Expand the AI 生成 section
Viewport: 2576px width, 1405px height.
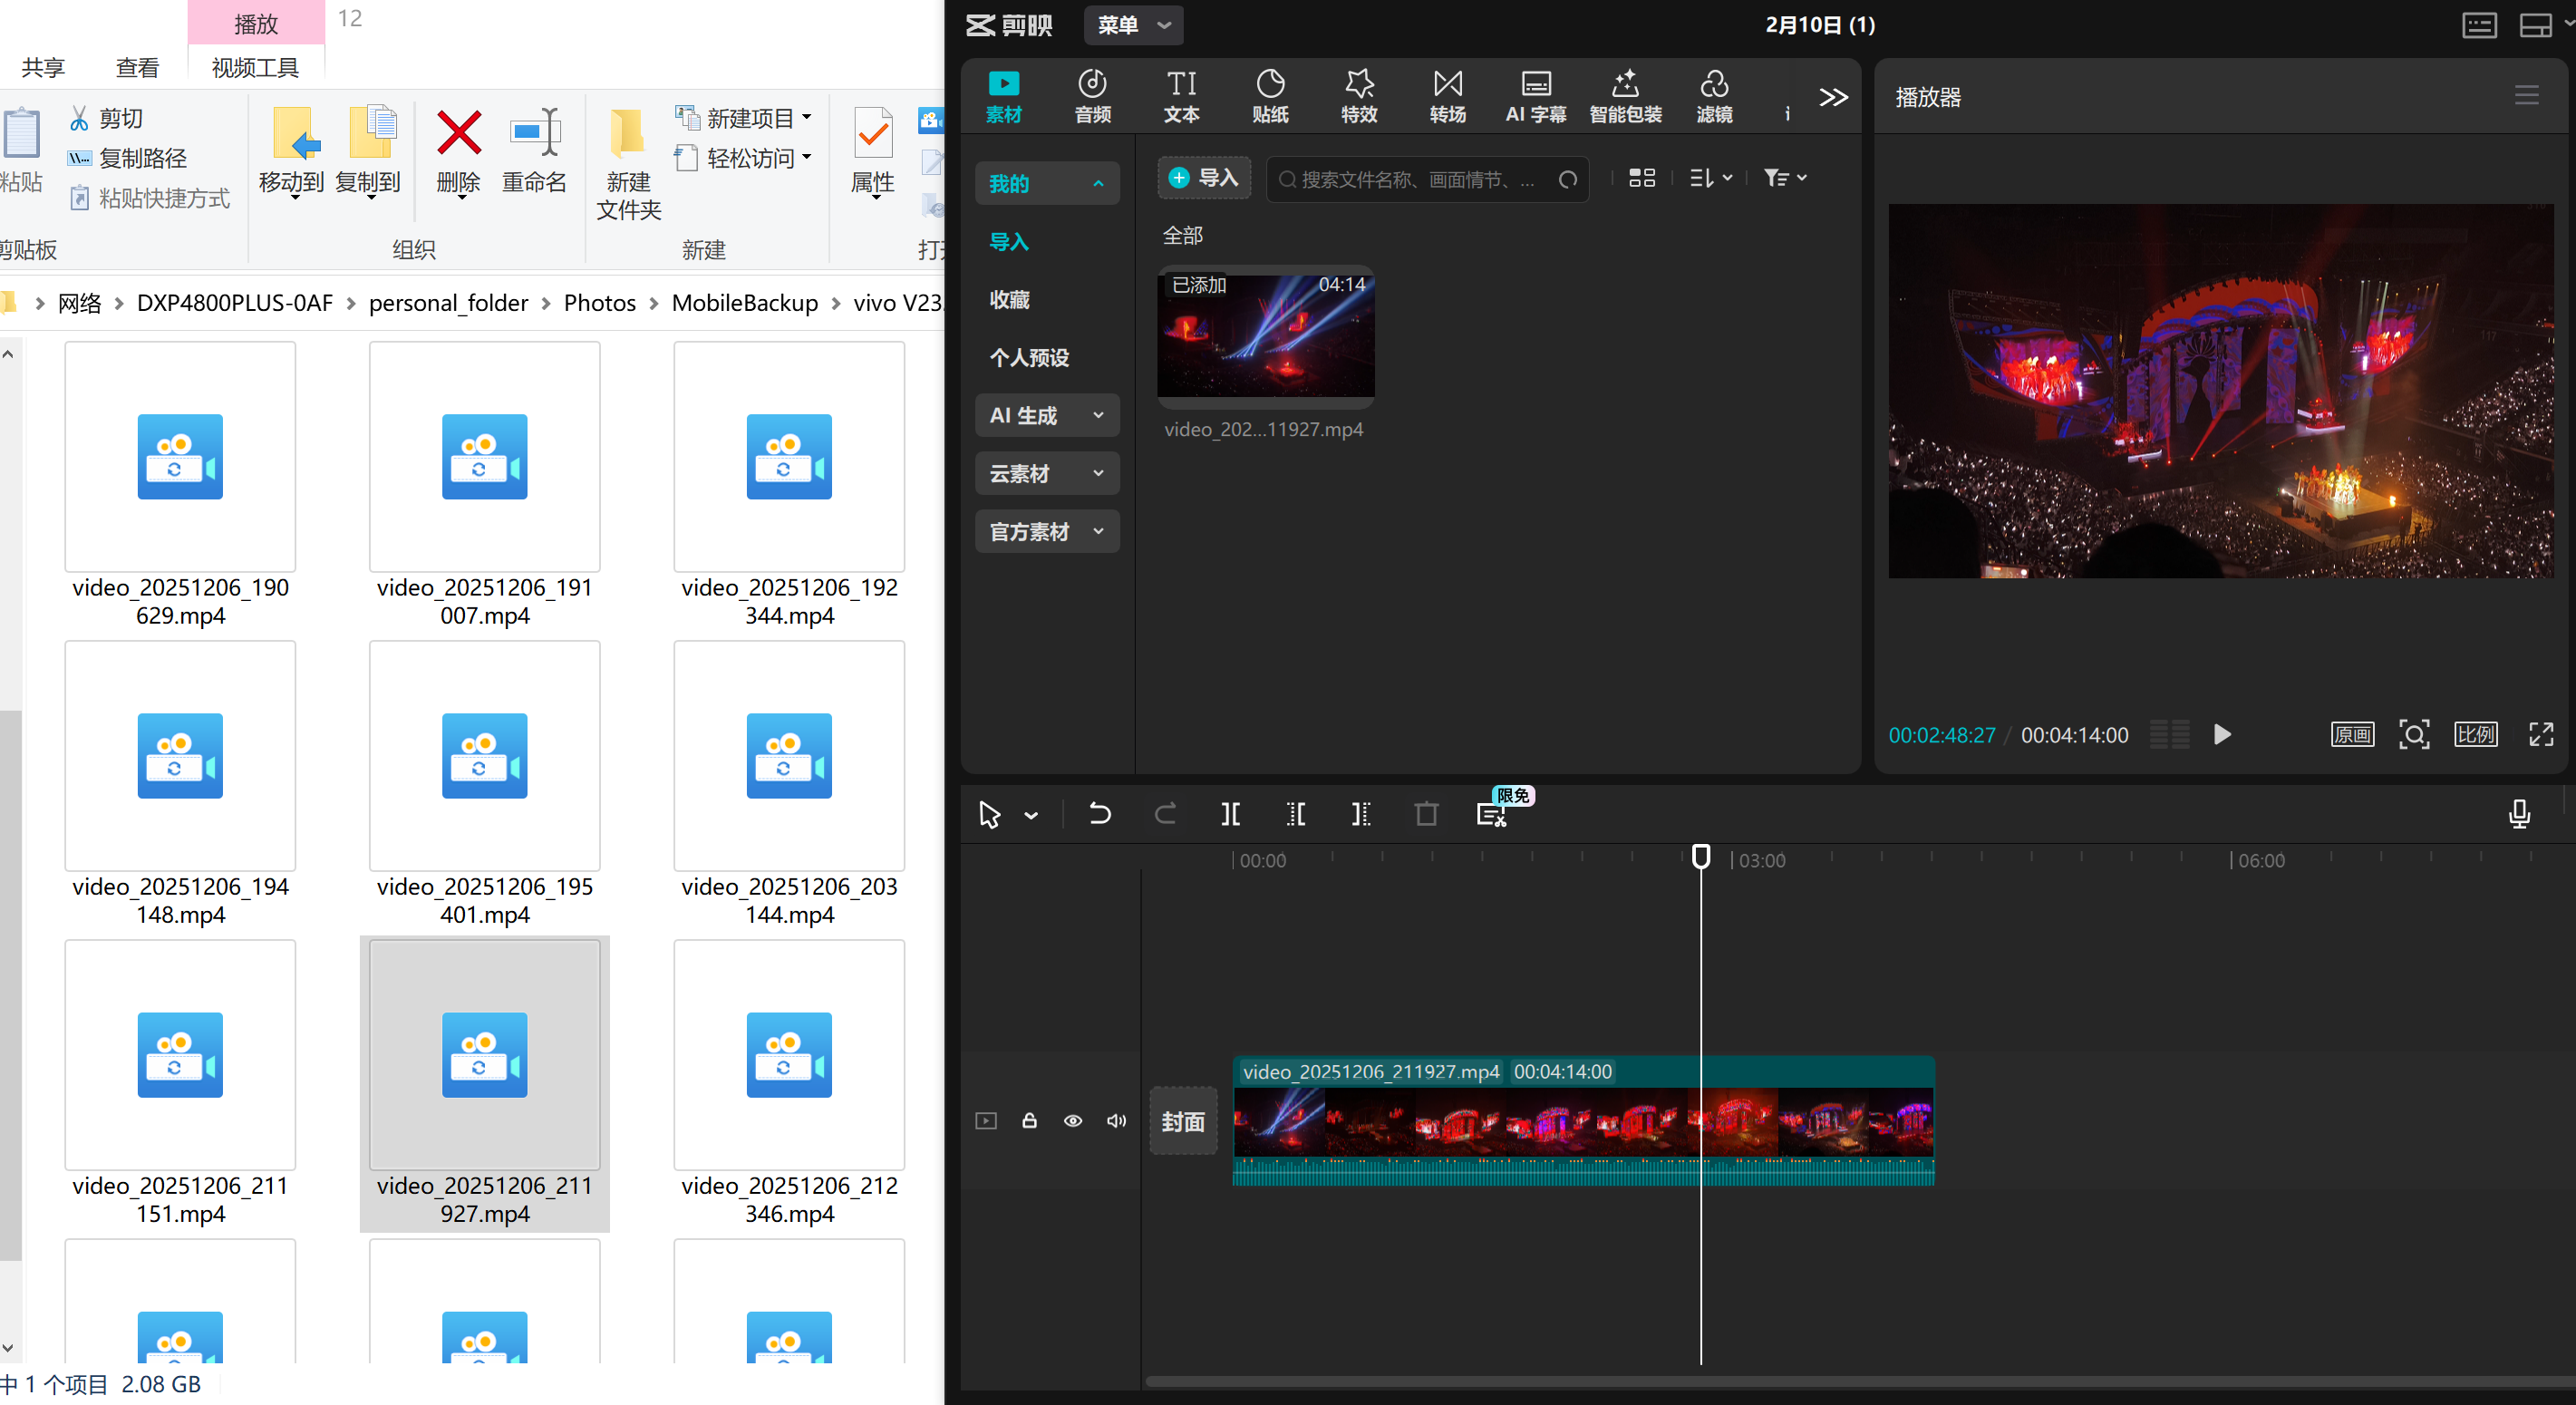(x=1046, y=415)
